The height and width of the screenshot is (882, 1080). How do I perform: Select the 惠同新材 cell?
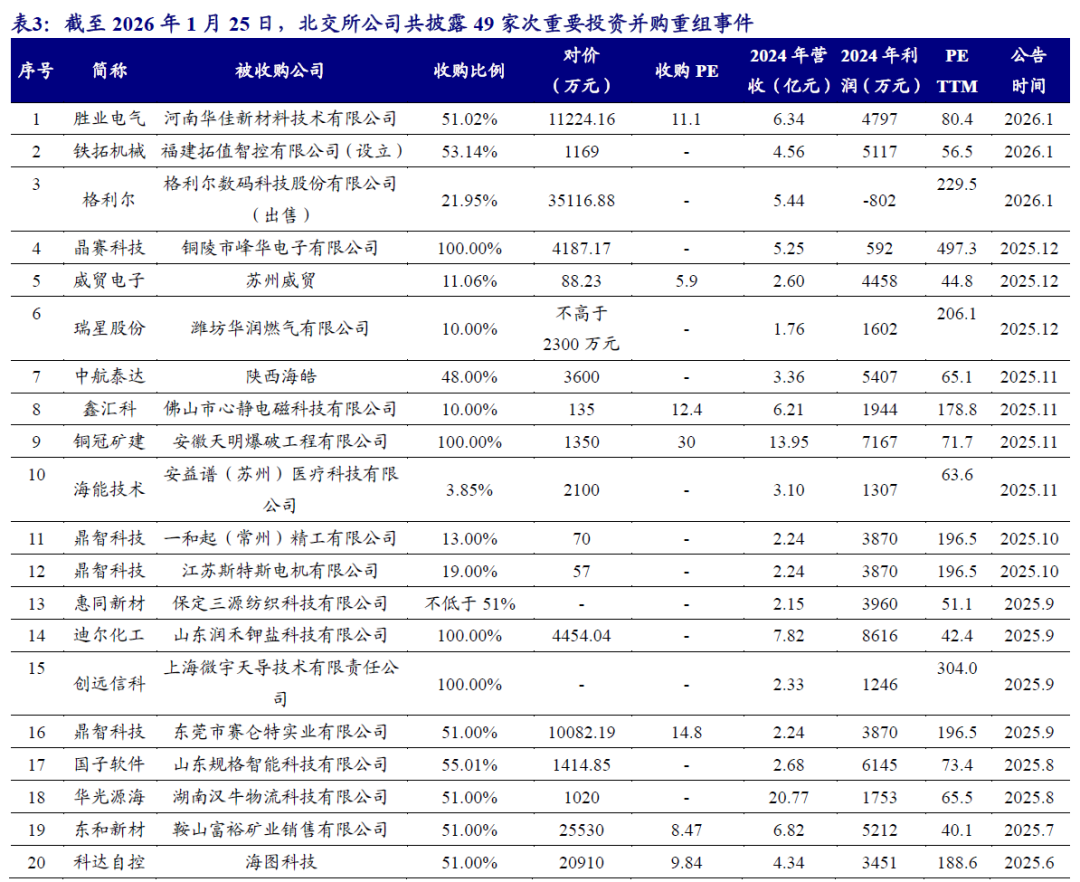pos(110,603)
